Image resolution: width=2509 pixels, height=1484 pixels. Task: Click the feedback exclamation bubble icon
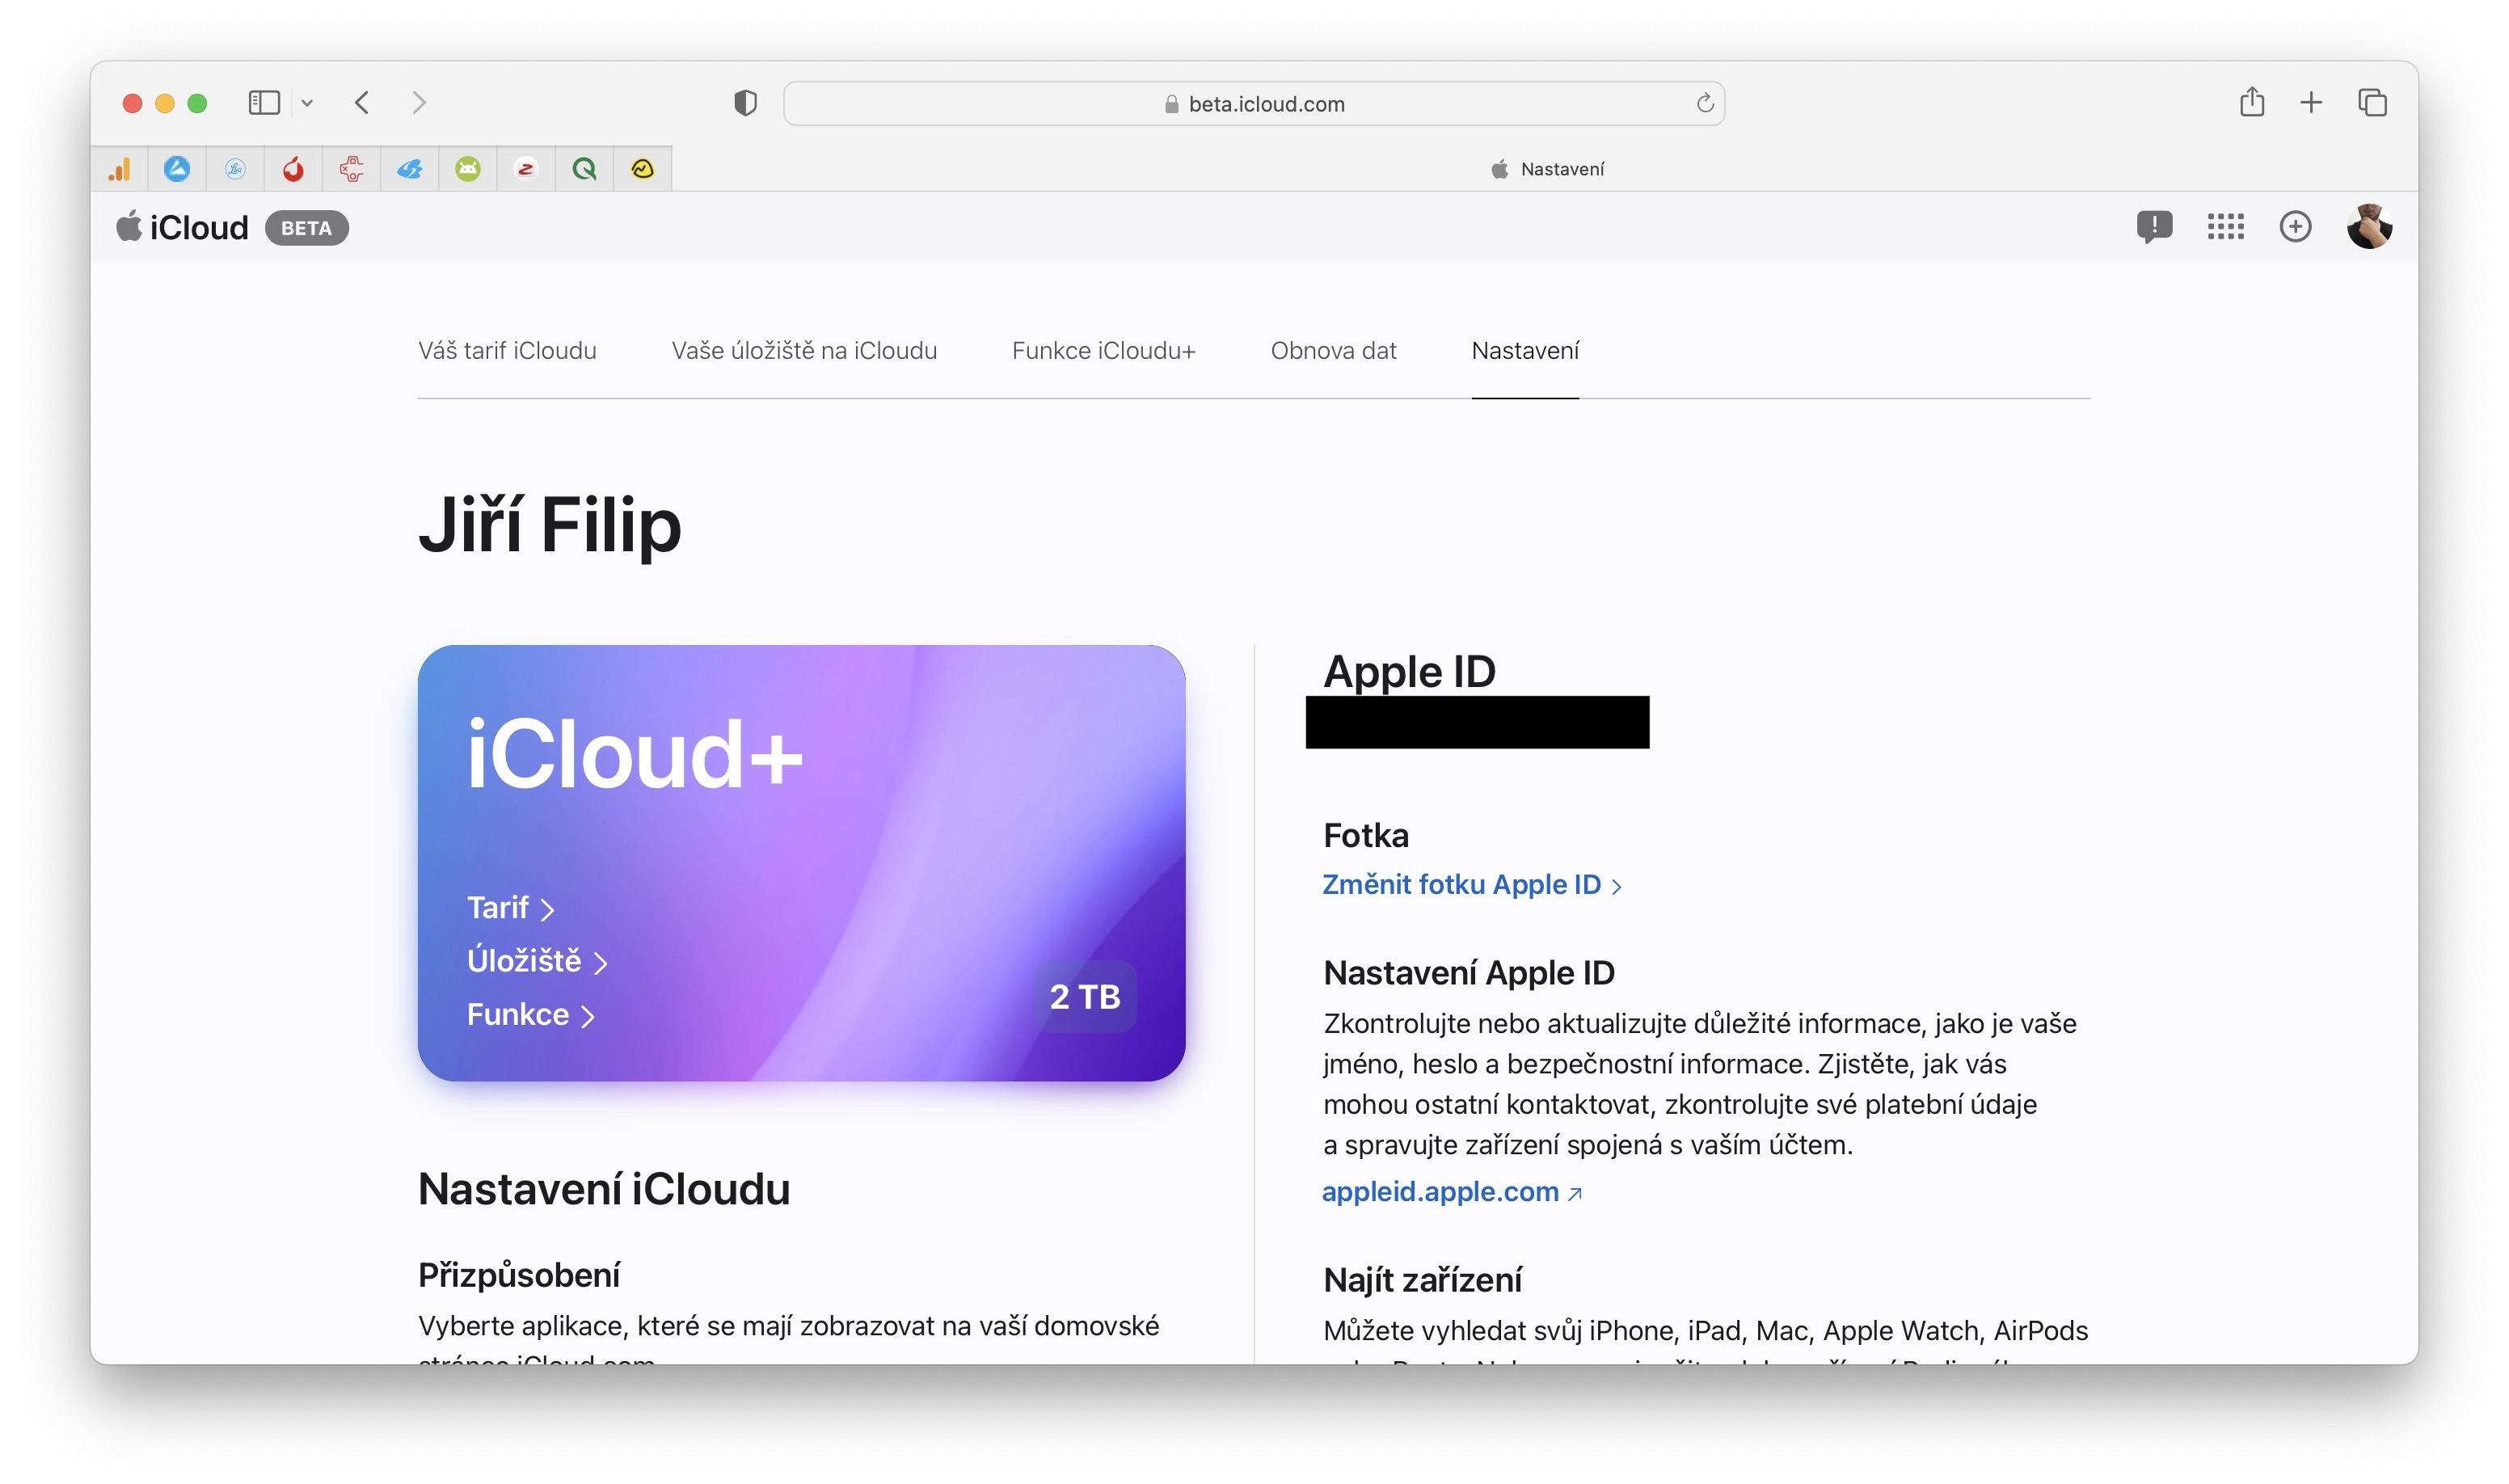[x=2153, y=226]
